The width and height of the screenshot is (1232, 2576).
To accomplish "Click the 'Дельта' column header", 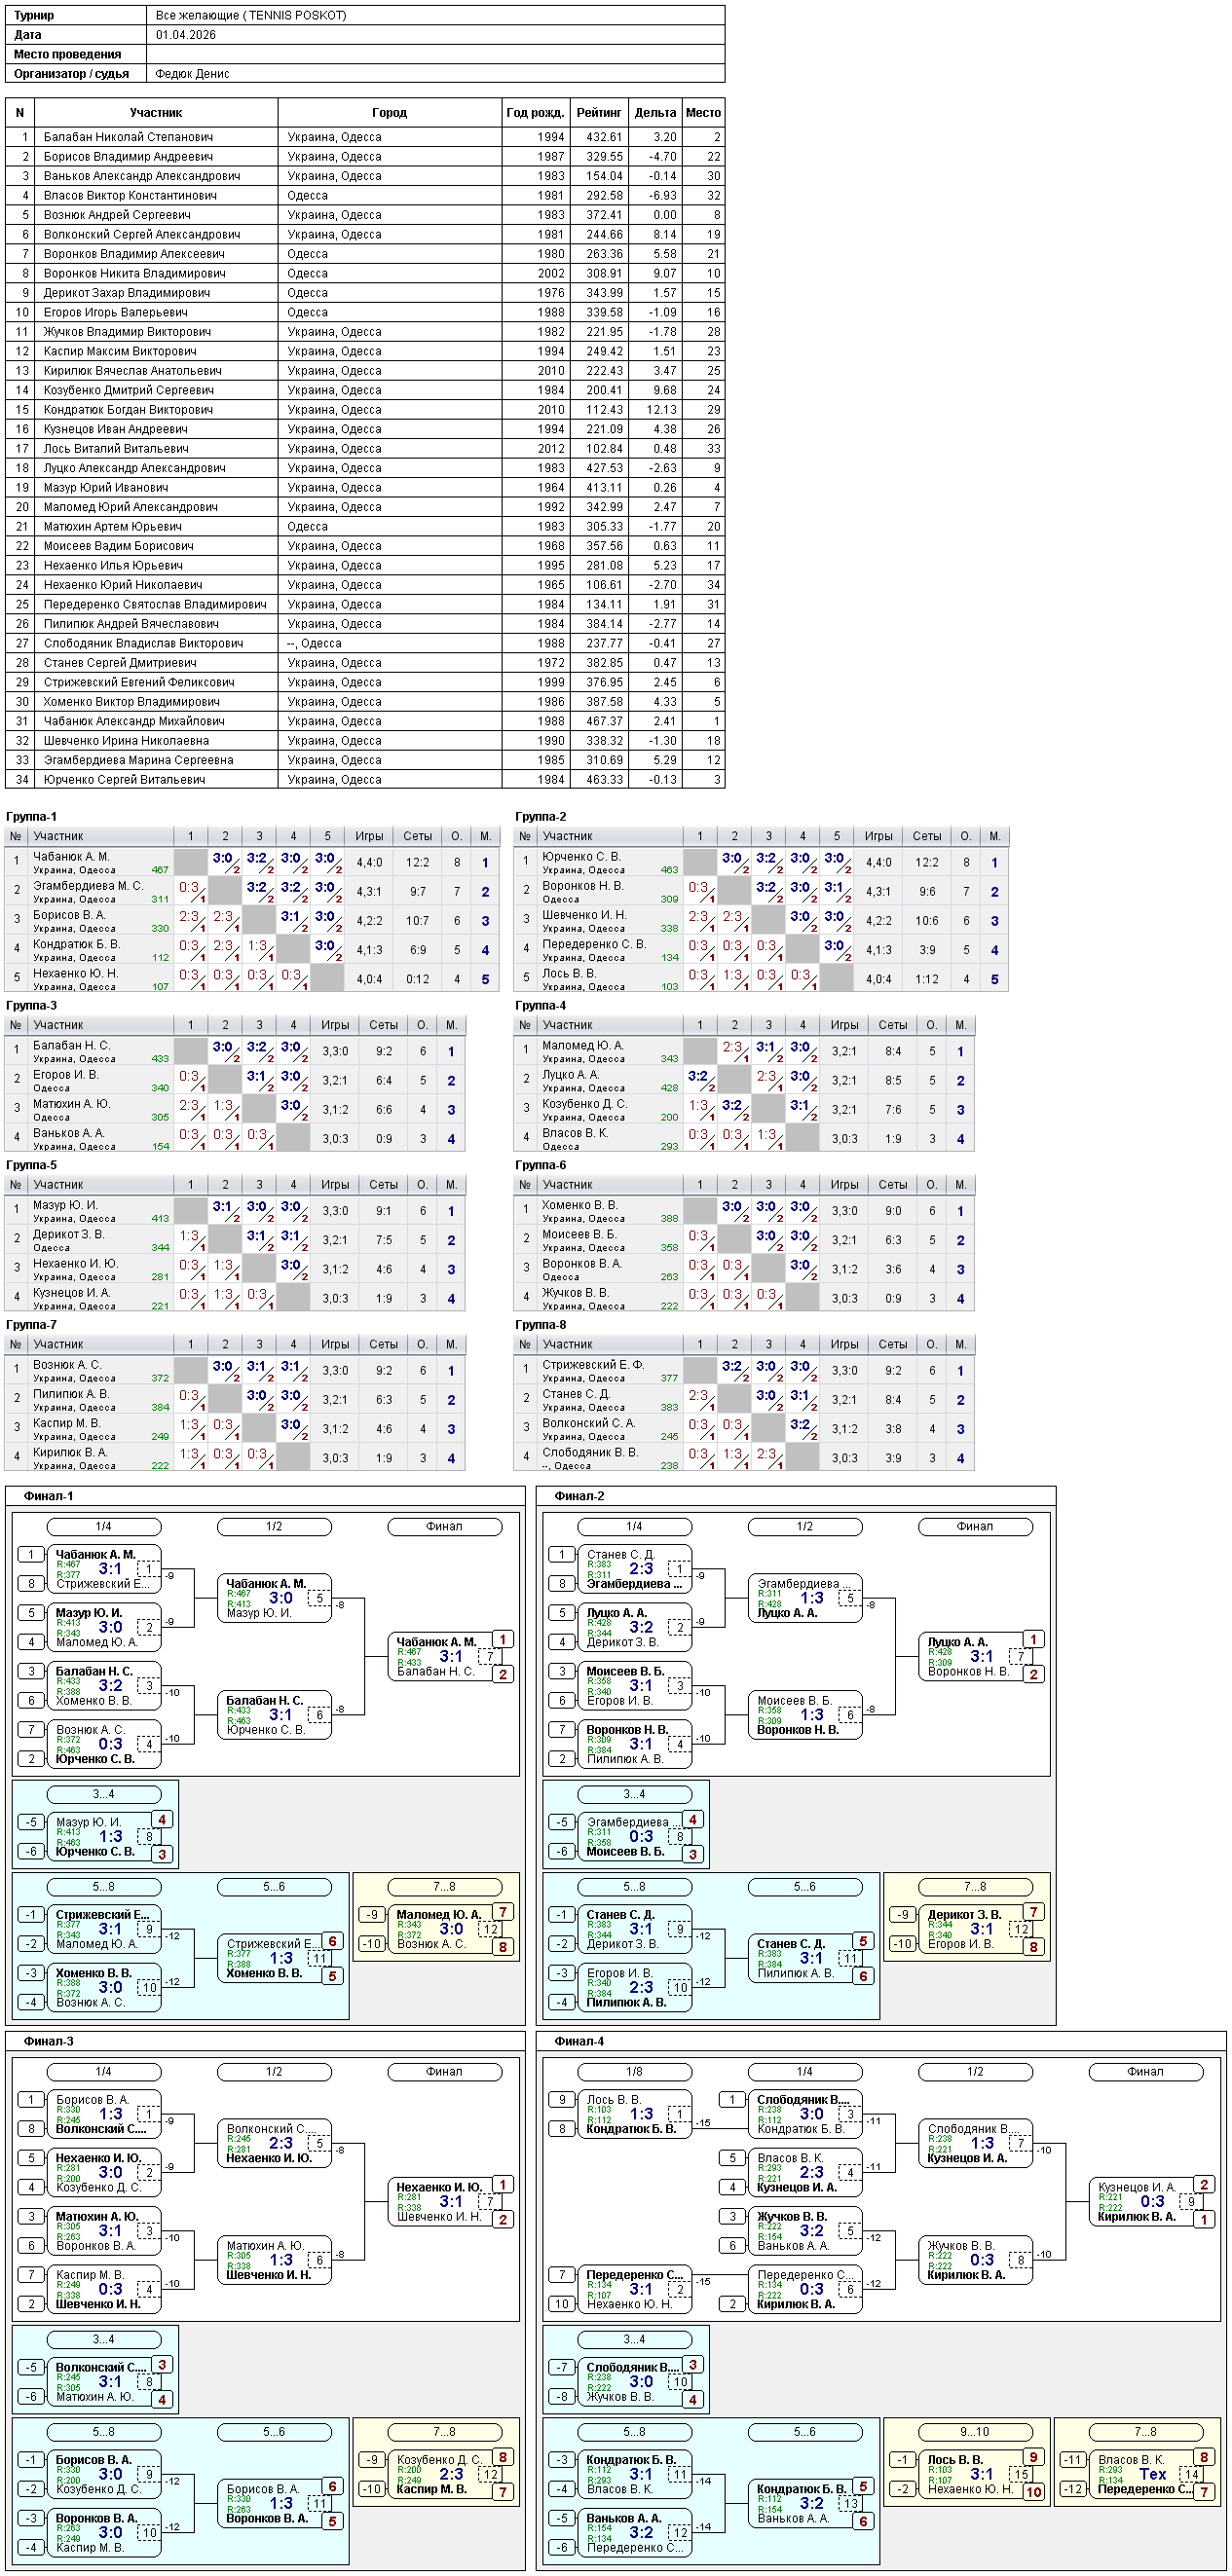I will pyautogui.click(x=655, y=113).
